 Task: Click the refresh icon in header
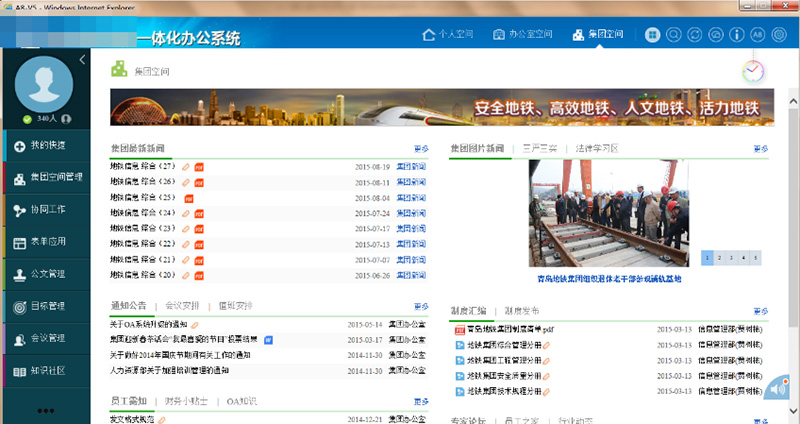click(694, 35)
